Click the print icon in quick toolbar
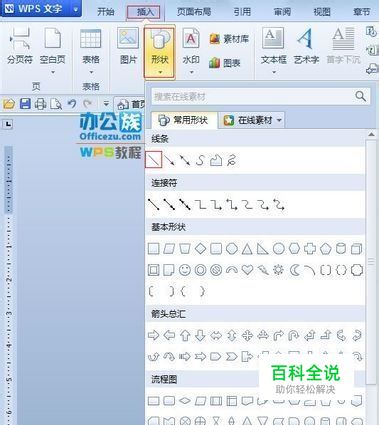The width and height of the screenshot is (379, 425). click(x=40, y=104)
